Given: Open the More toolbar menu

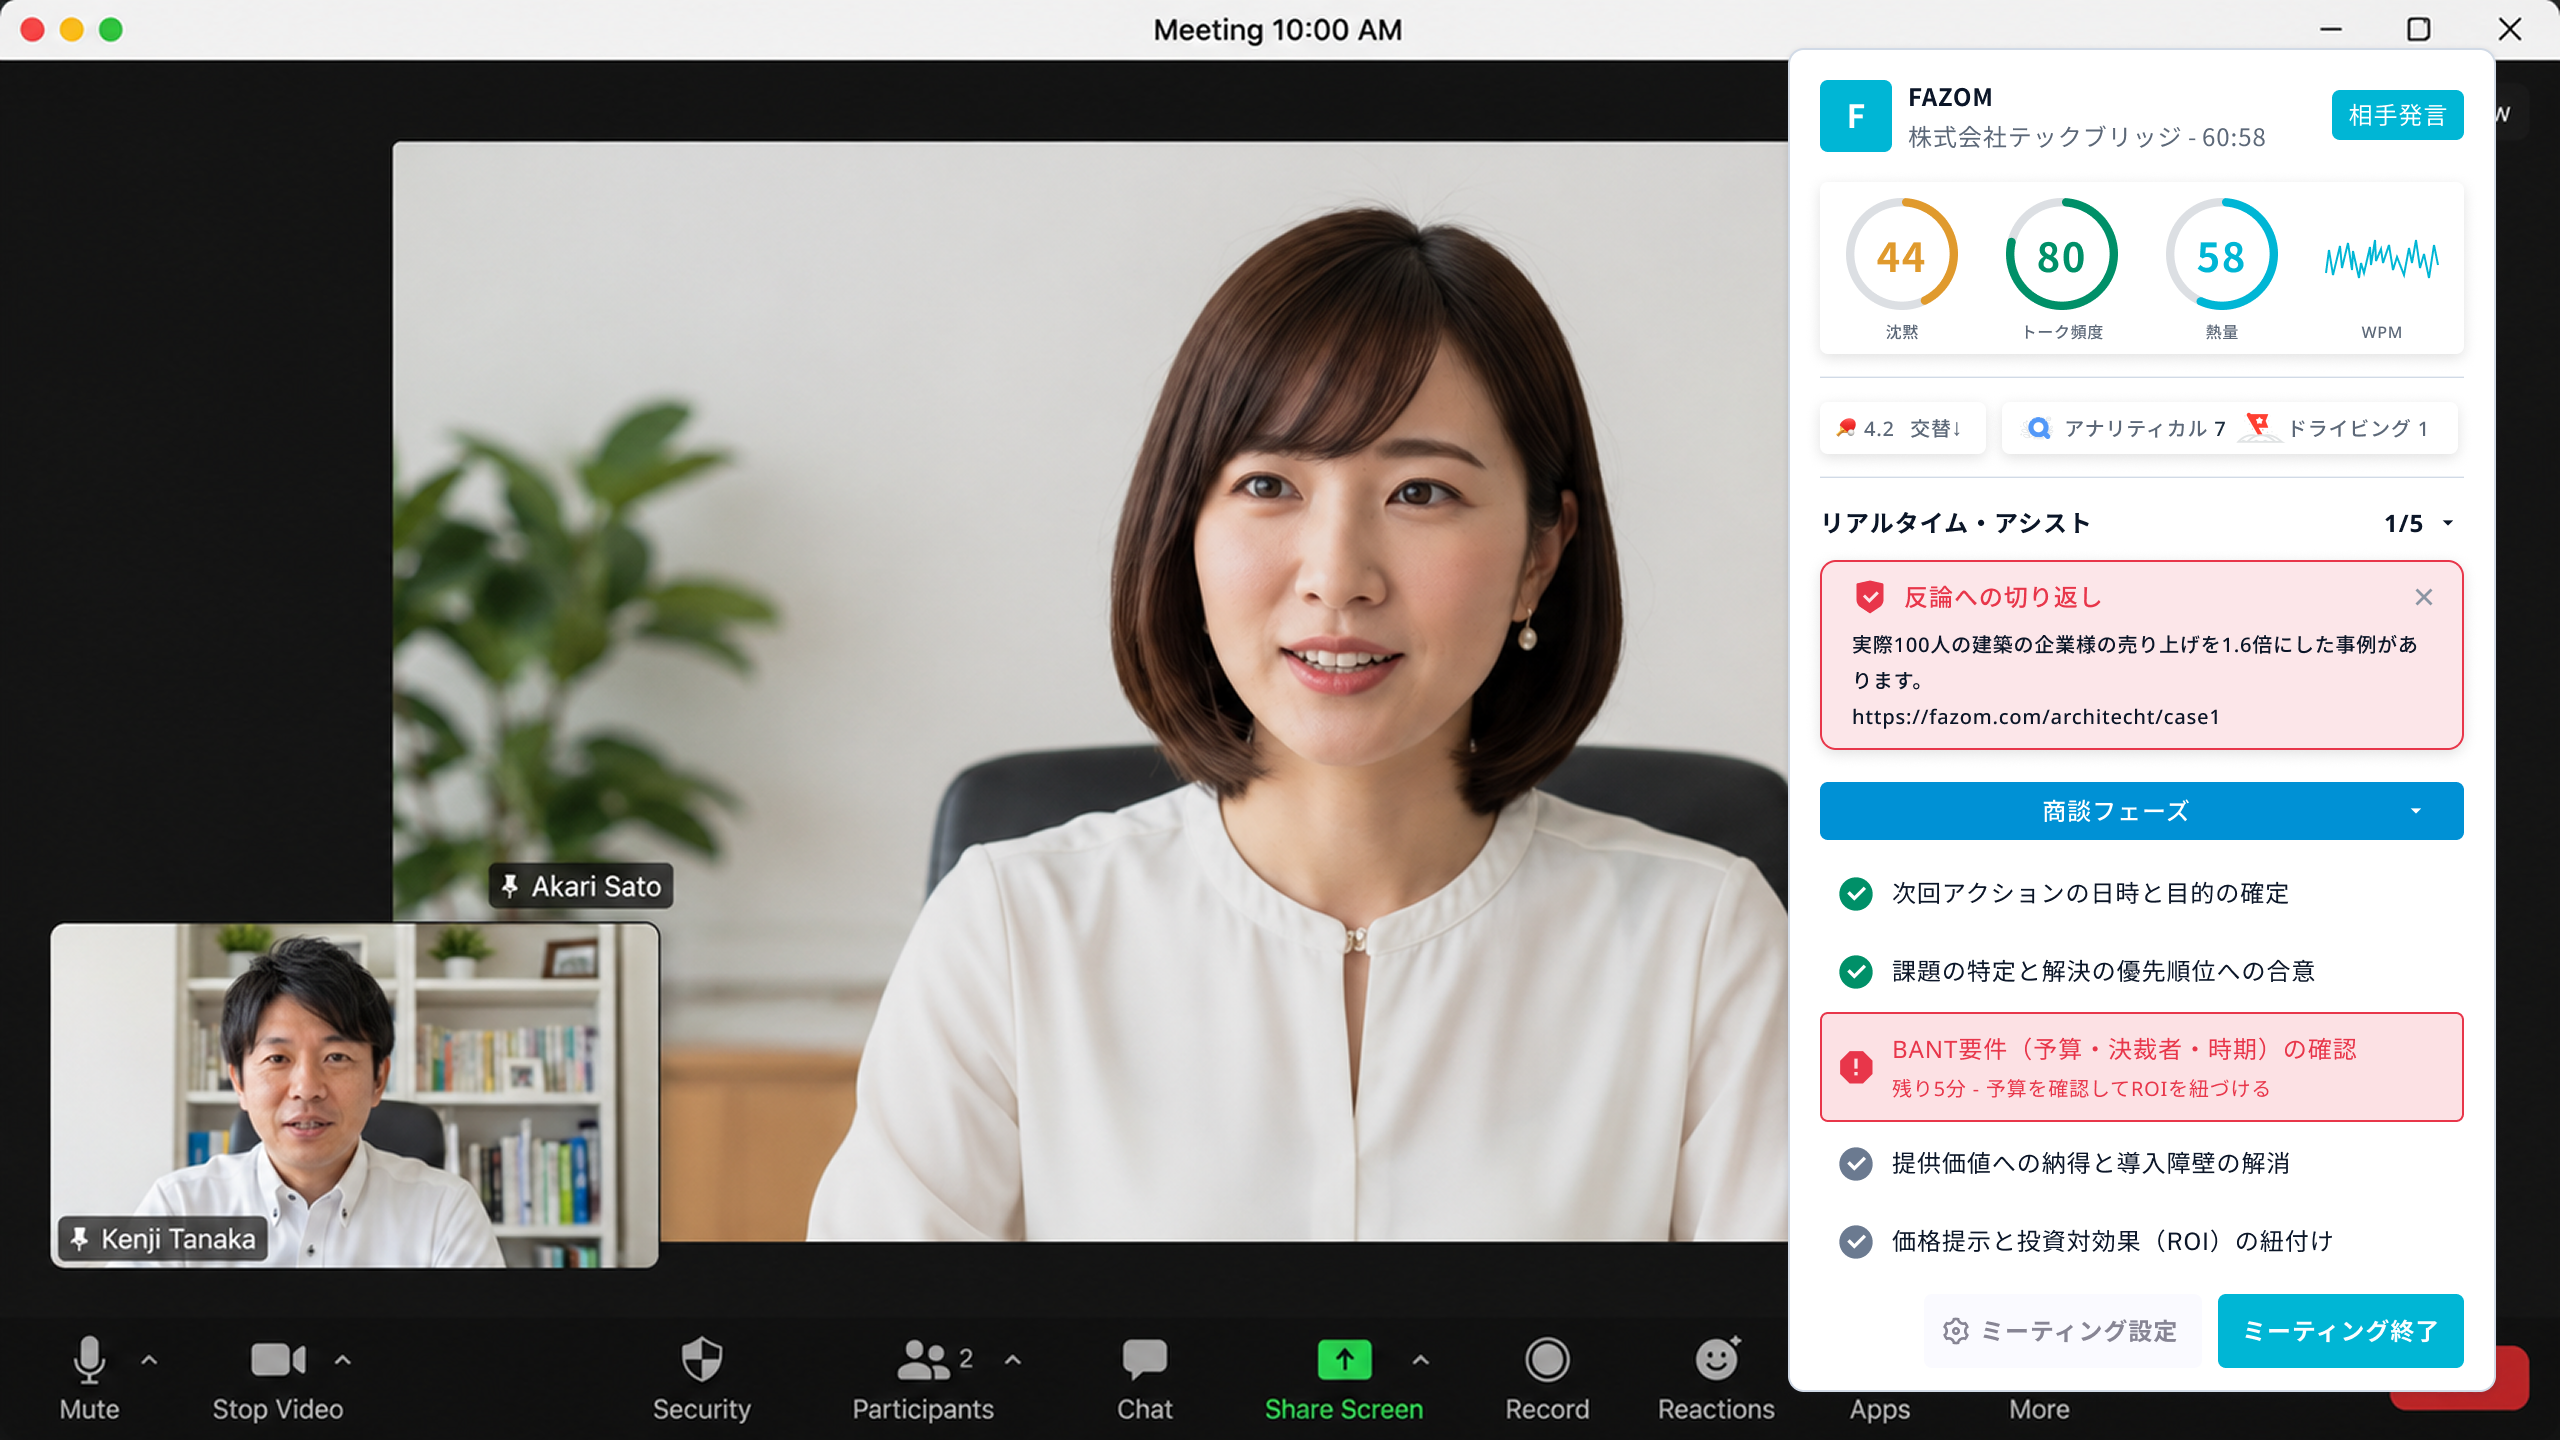Looking at the screenshot, I should coord(2039,1409).
